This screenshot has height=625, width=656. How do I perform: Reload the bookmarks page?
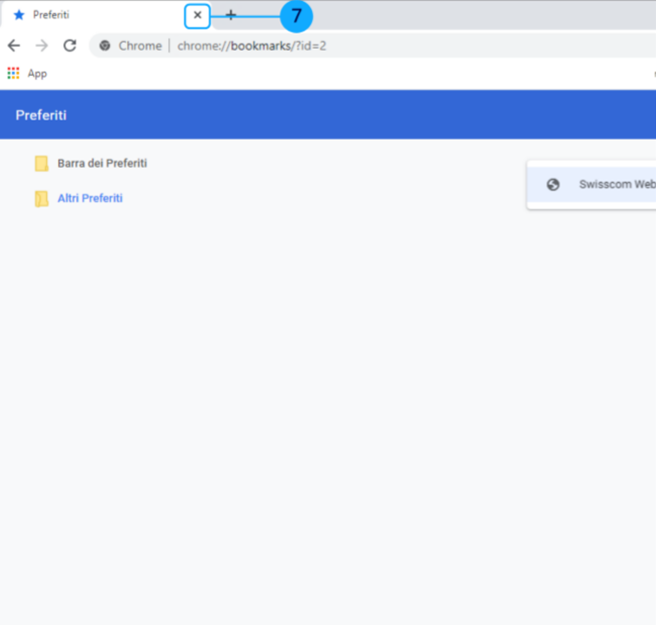[x=69, y=45]
